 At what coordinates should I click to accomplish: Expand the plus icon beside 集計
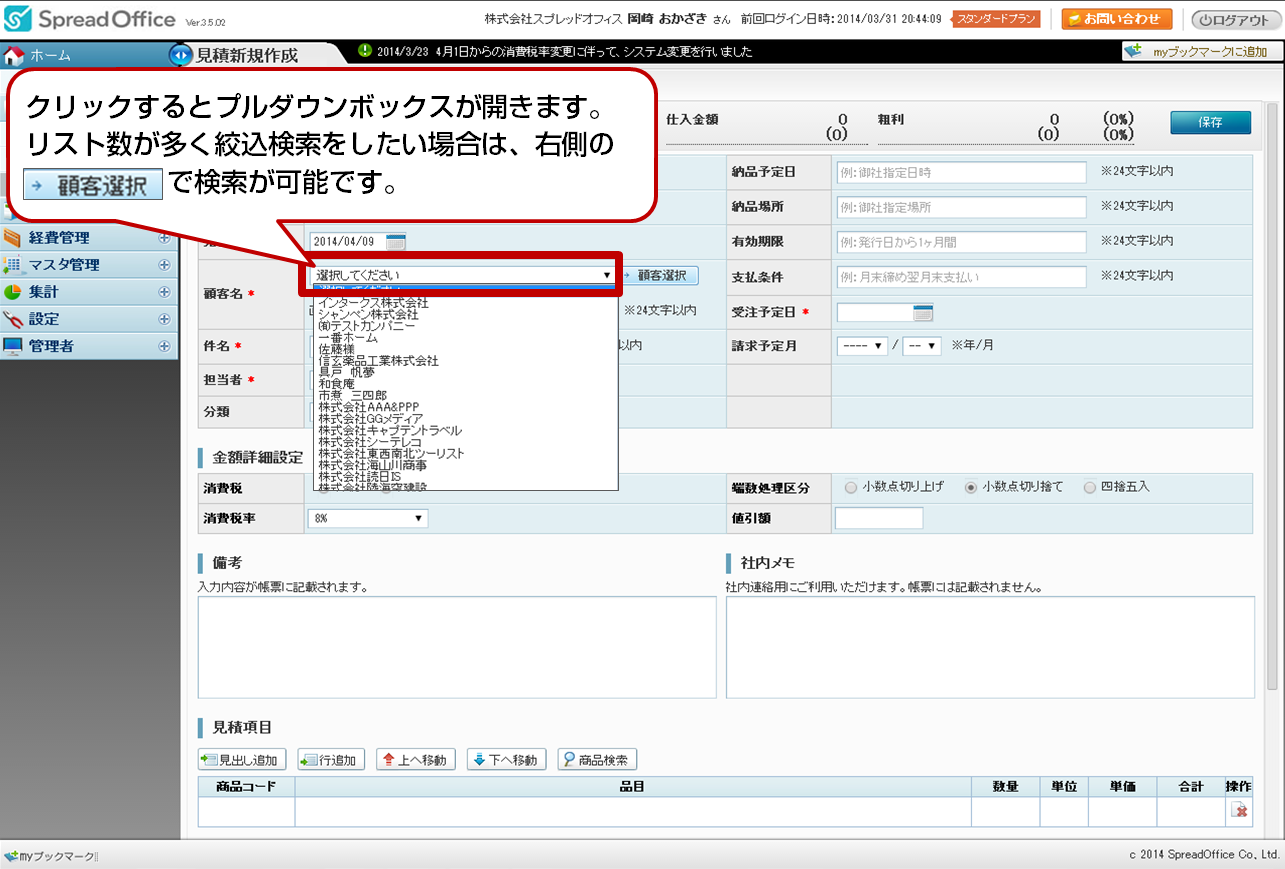point(164,292)
